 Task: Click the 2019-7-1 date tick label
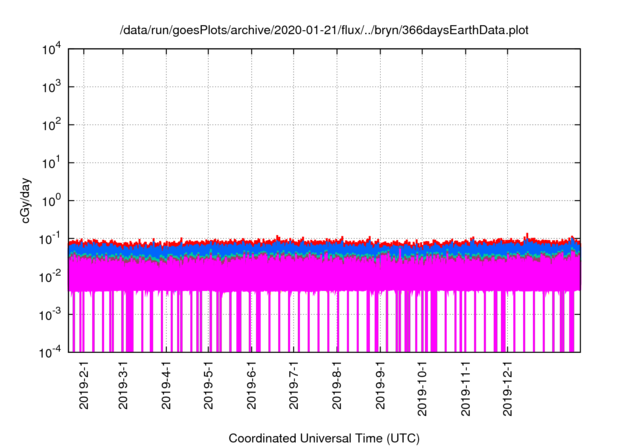coord(294,385)
